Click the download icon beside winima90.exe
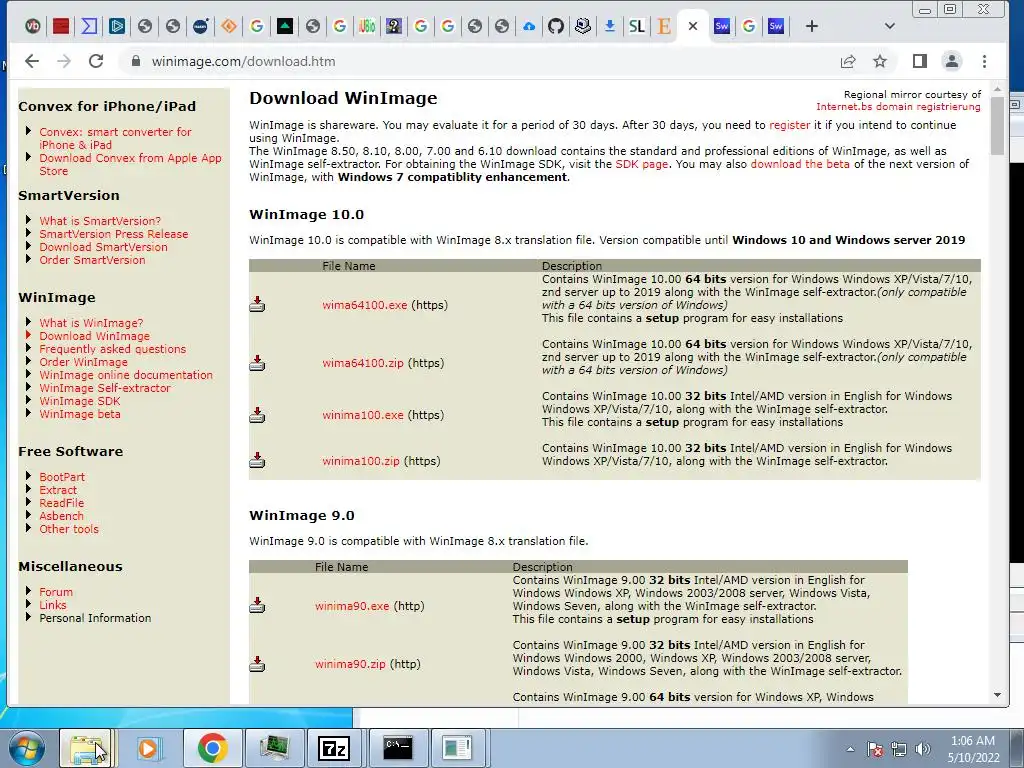Viewport: 1024px width, 768px height. click(257, 605)
